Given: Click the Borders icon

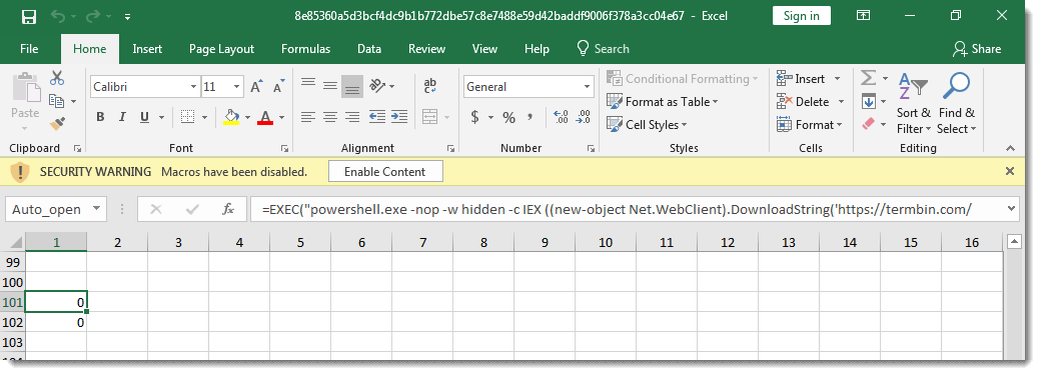Looking at the screenshot, I should click(x=188, y=117).
